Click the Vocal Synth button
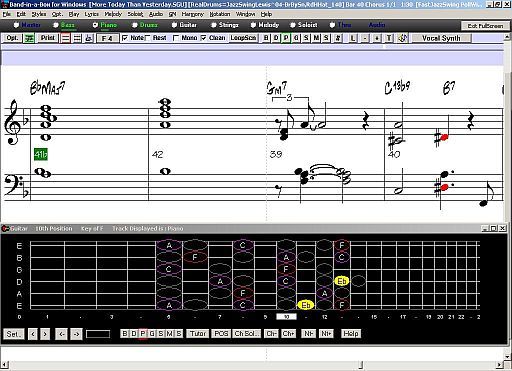 coord(441,38)
